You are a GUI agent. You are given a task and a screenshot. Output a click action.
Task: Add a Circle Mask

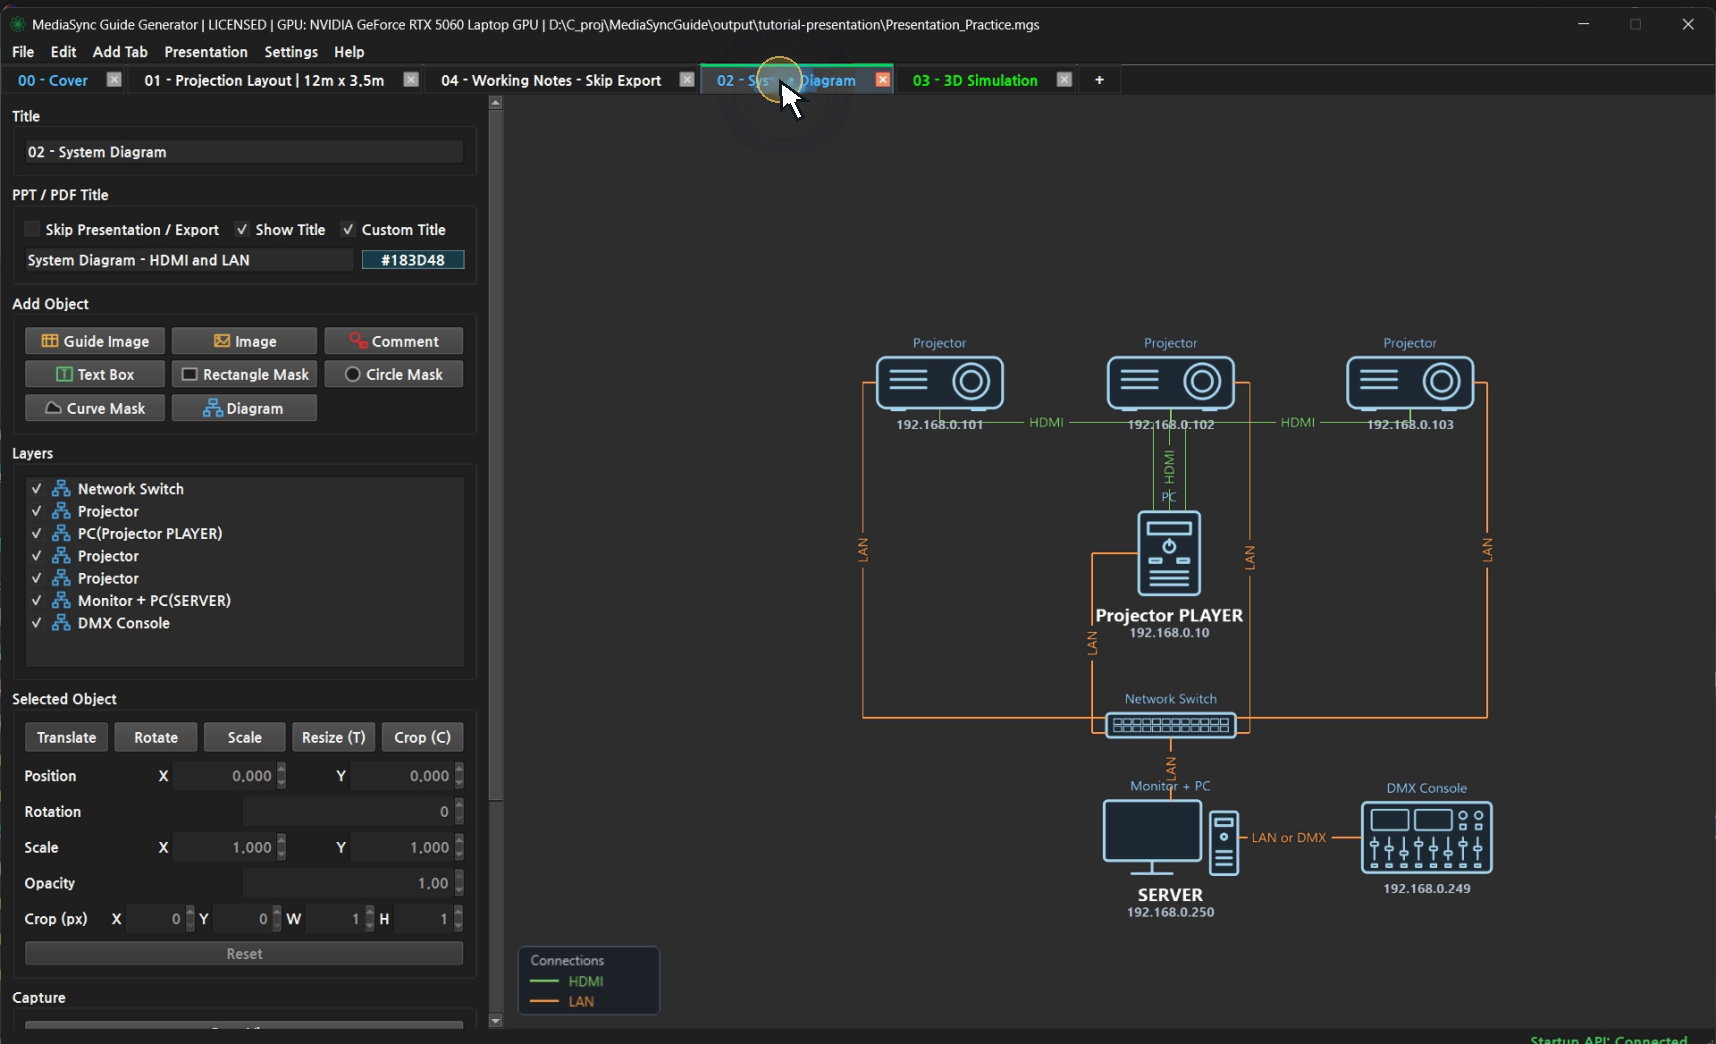click(394, 374)
